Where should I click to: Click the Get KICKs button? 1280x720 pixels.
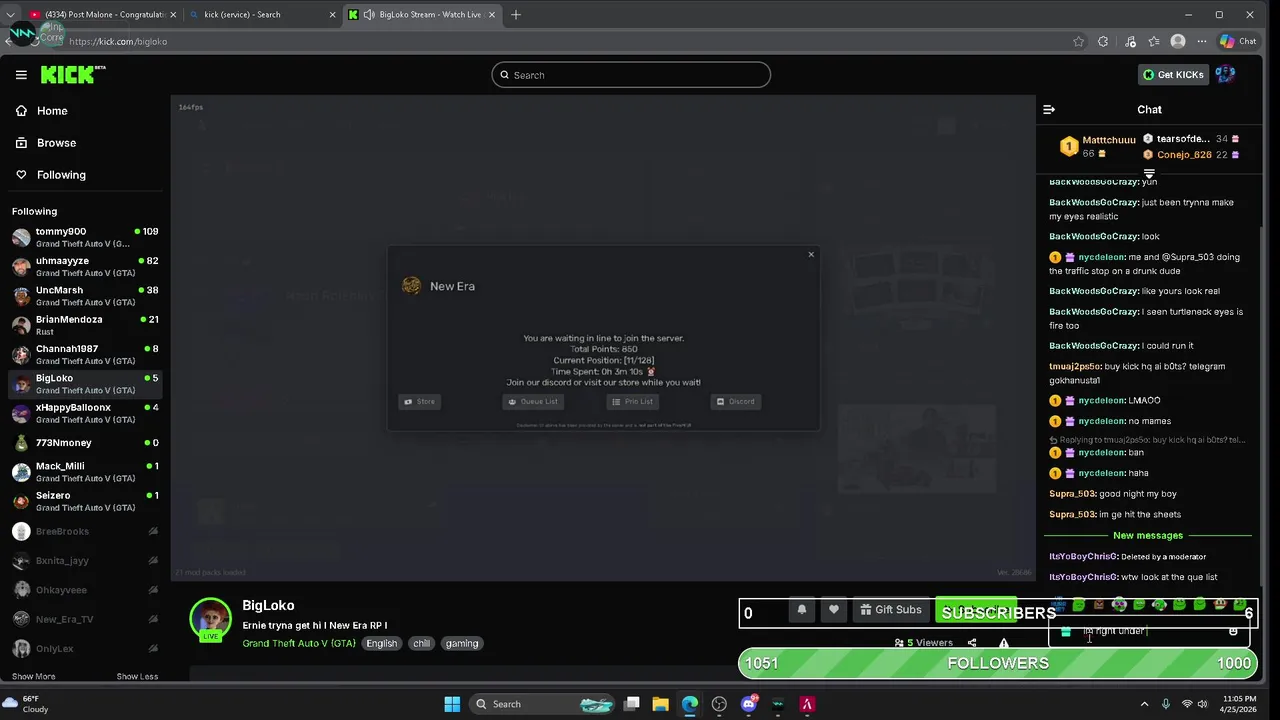[x=1174, y=75]
